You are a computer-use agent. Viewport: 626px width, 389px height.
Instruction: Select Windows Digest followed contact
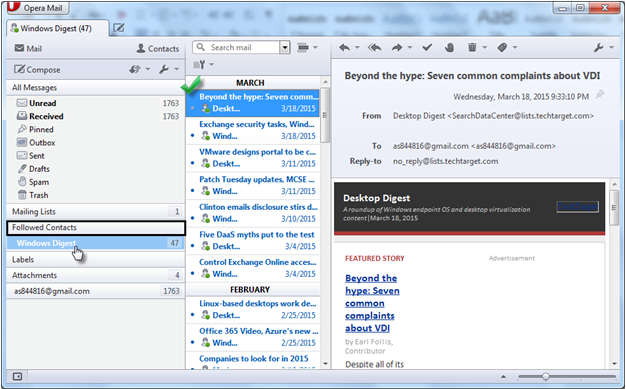(x=96, y=243)
